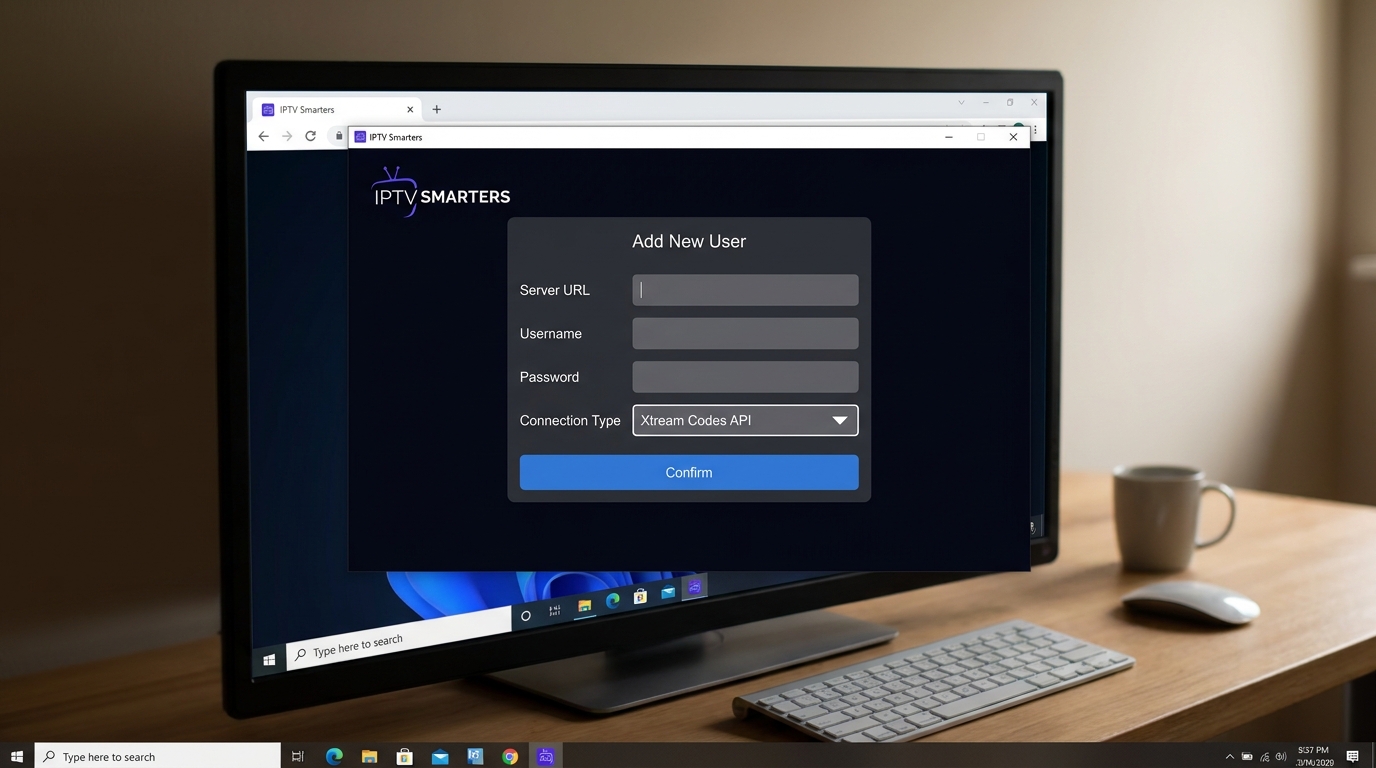Click the outer desktop Start button
Image resolution: width=1376 pixels, height=768 pixels.
pyautogui.click(x=16, y=756)
